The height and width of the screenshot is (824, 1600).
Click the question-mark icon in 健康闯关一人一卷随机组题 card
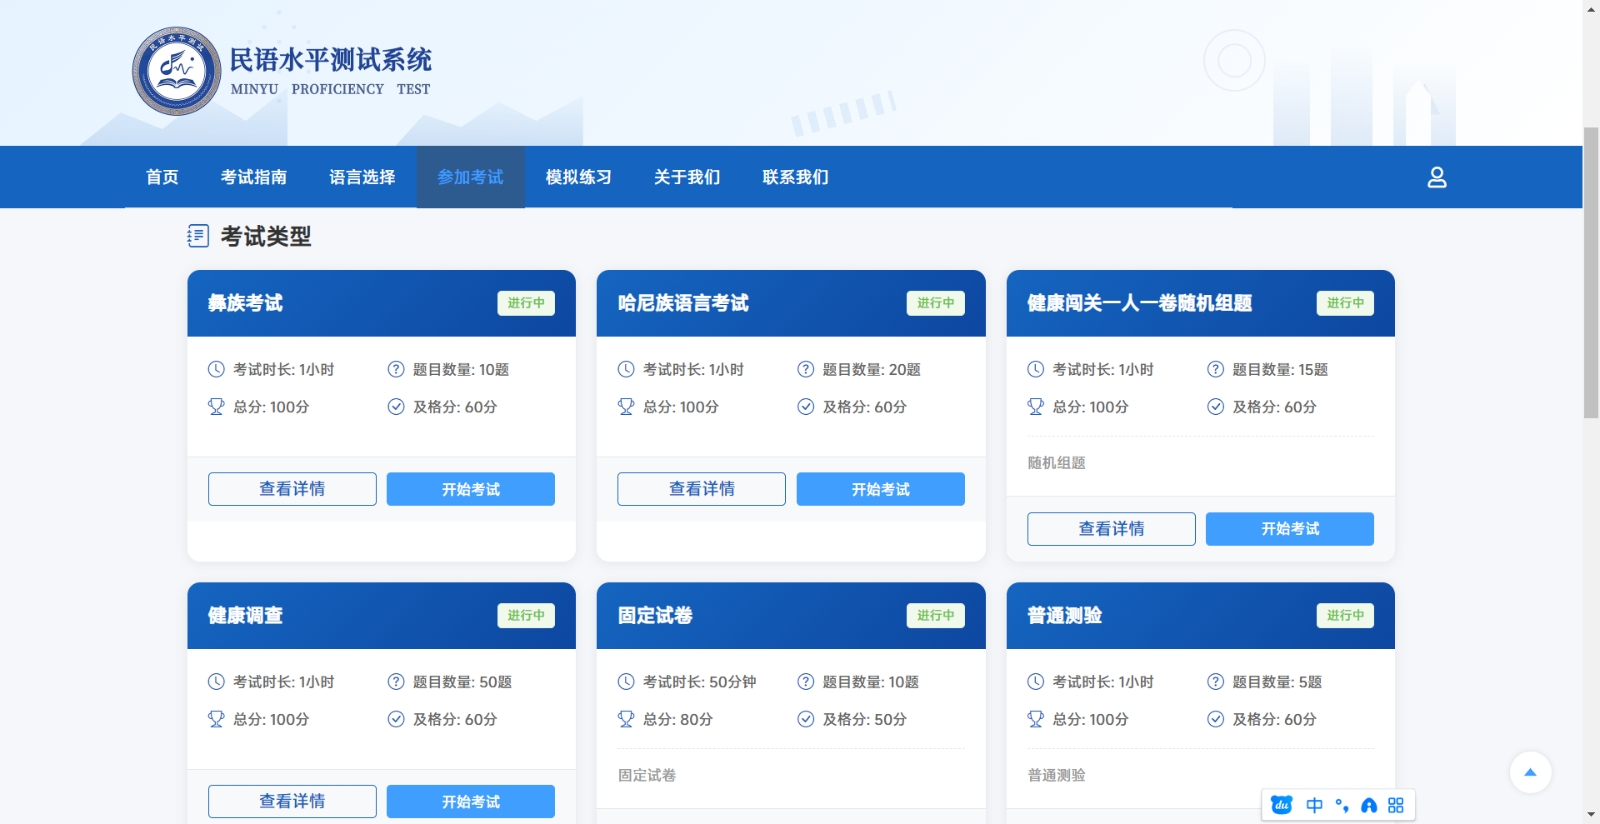pos(1216,369)
